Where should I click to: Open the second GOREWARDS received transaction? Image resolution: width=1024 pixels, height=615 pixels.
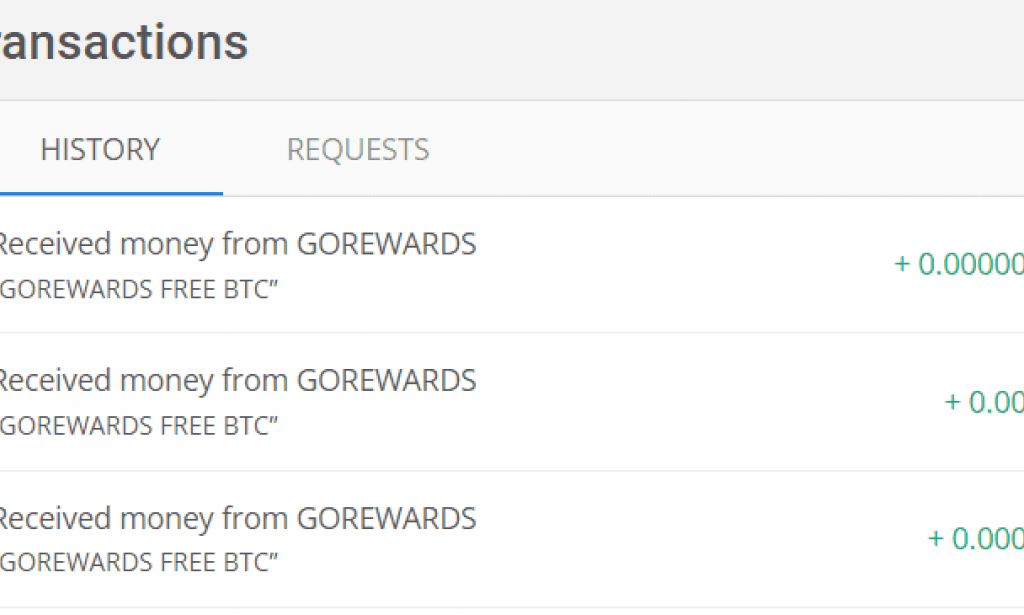[240, 380]
